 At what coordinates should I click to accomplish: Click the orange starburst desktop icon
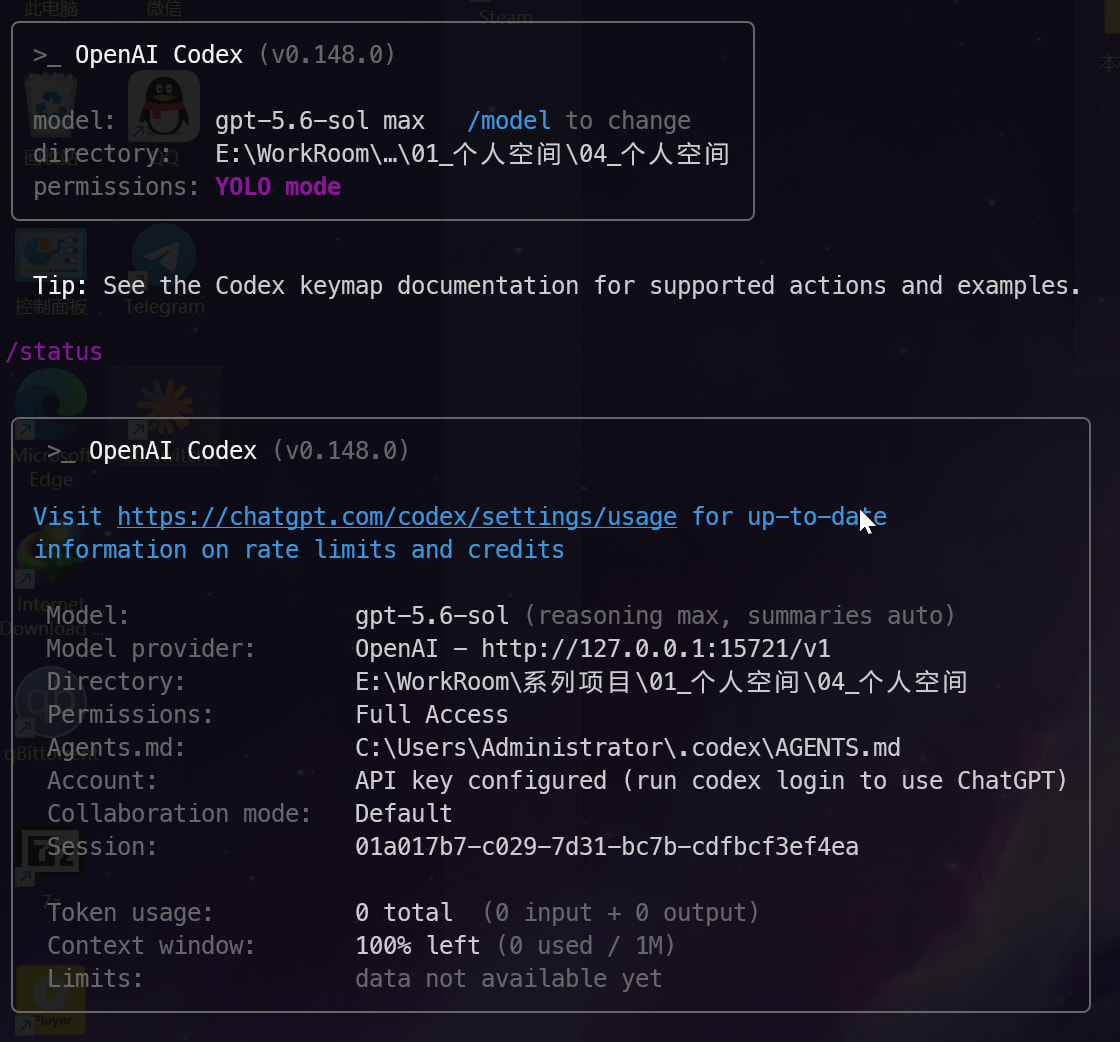click(x=164, y=407)
